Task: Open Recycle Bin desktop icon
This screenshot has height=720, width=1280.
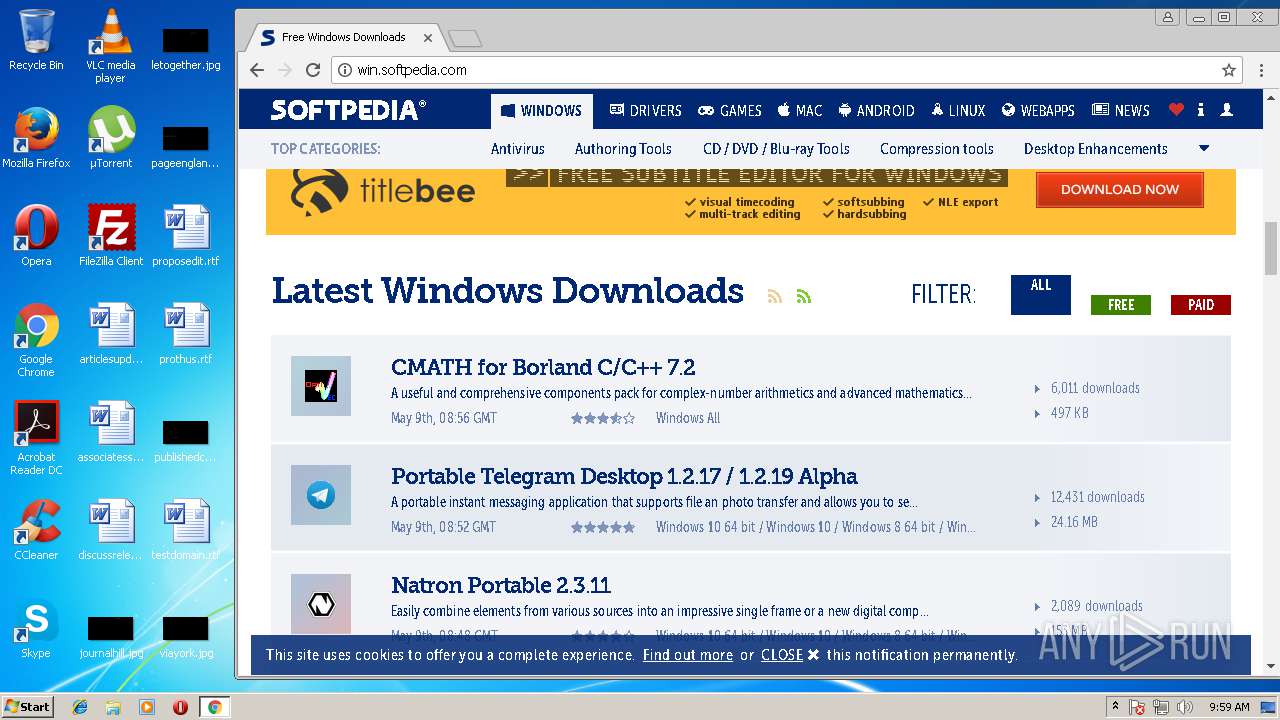Action: [36, 40]
